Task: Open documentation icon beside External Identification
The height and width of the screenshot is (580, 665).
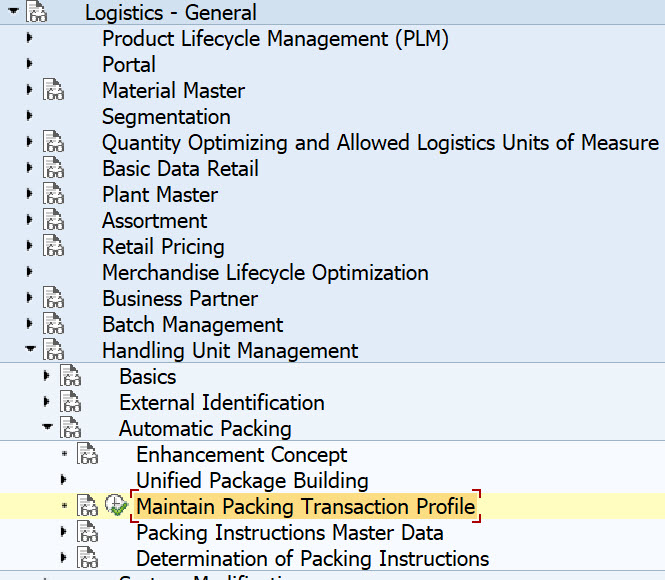Action: click(x=71, y=403)
